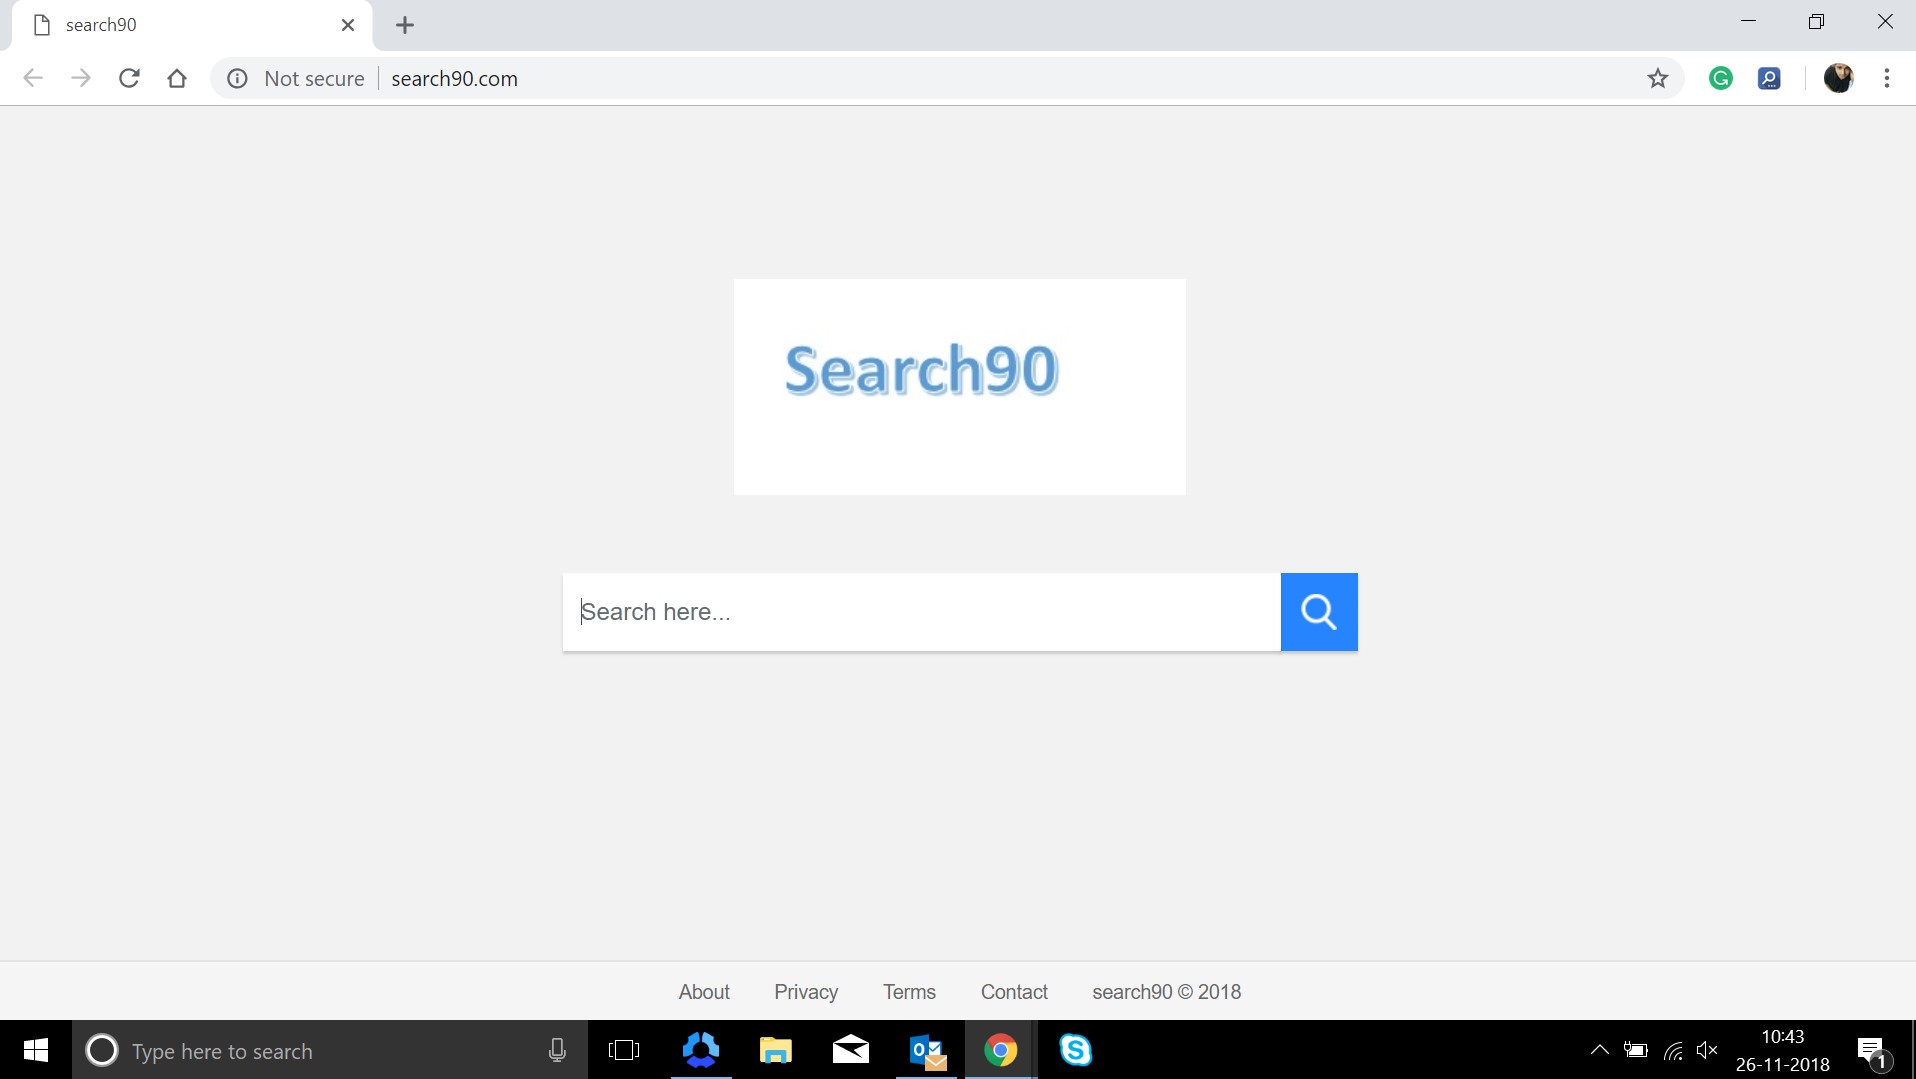Open Google Chrome profile avatar menu
Screen dimensions: 1916x1079
click(1839, 78)
